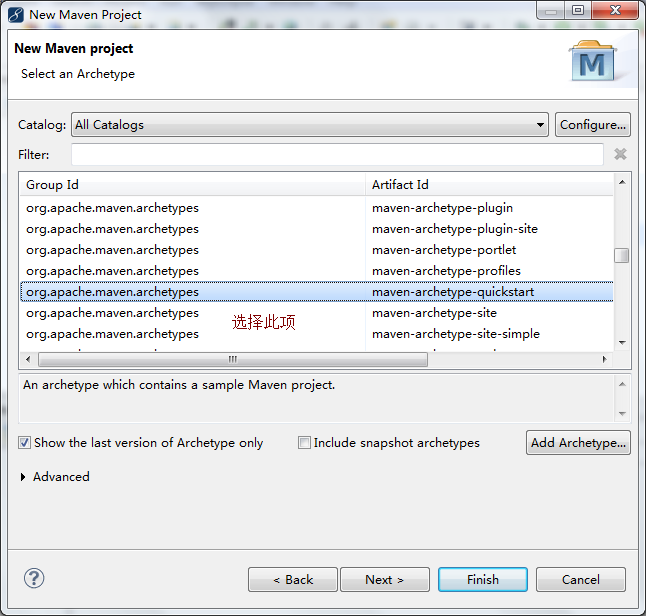This screenshot has width=646, height=616.
Task: Click the Next > button
Action: pos(385,580)
